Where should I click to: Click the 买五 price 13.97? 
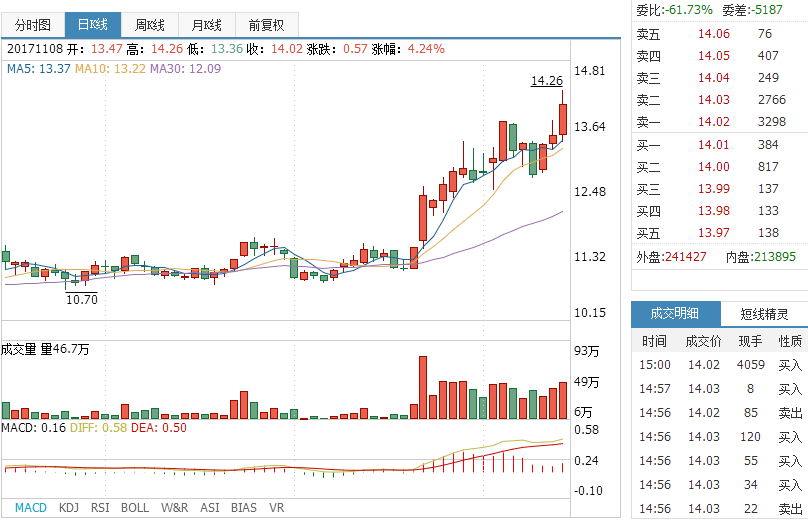click(714, 233)
